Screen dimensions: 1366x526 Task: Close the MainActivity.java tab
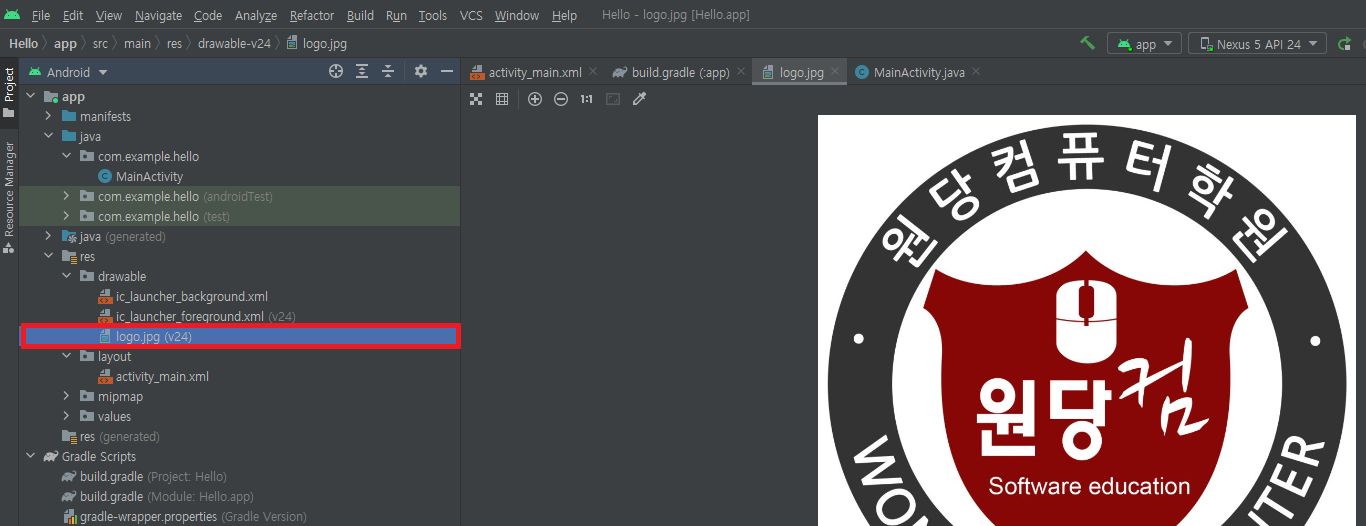(x=976, y=71)
